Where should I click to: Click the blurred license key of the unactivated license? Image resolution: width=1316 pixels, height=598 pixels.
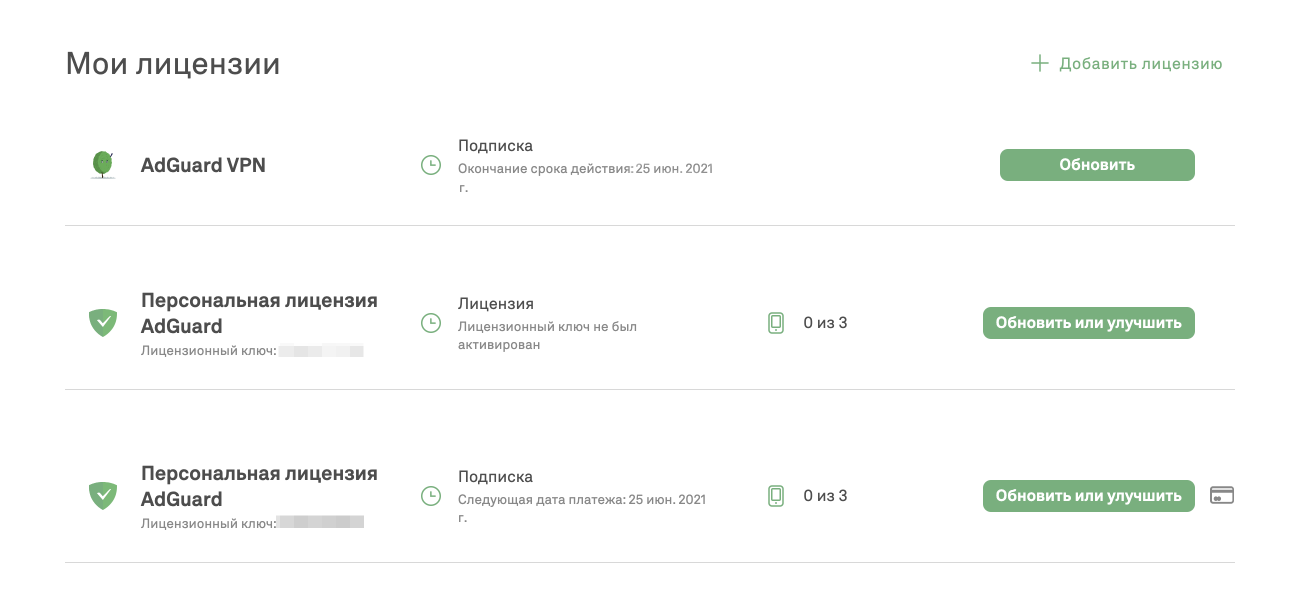[x=320, y=351]
